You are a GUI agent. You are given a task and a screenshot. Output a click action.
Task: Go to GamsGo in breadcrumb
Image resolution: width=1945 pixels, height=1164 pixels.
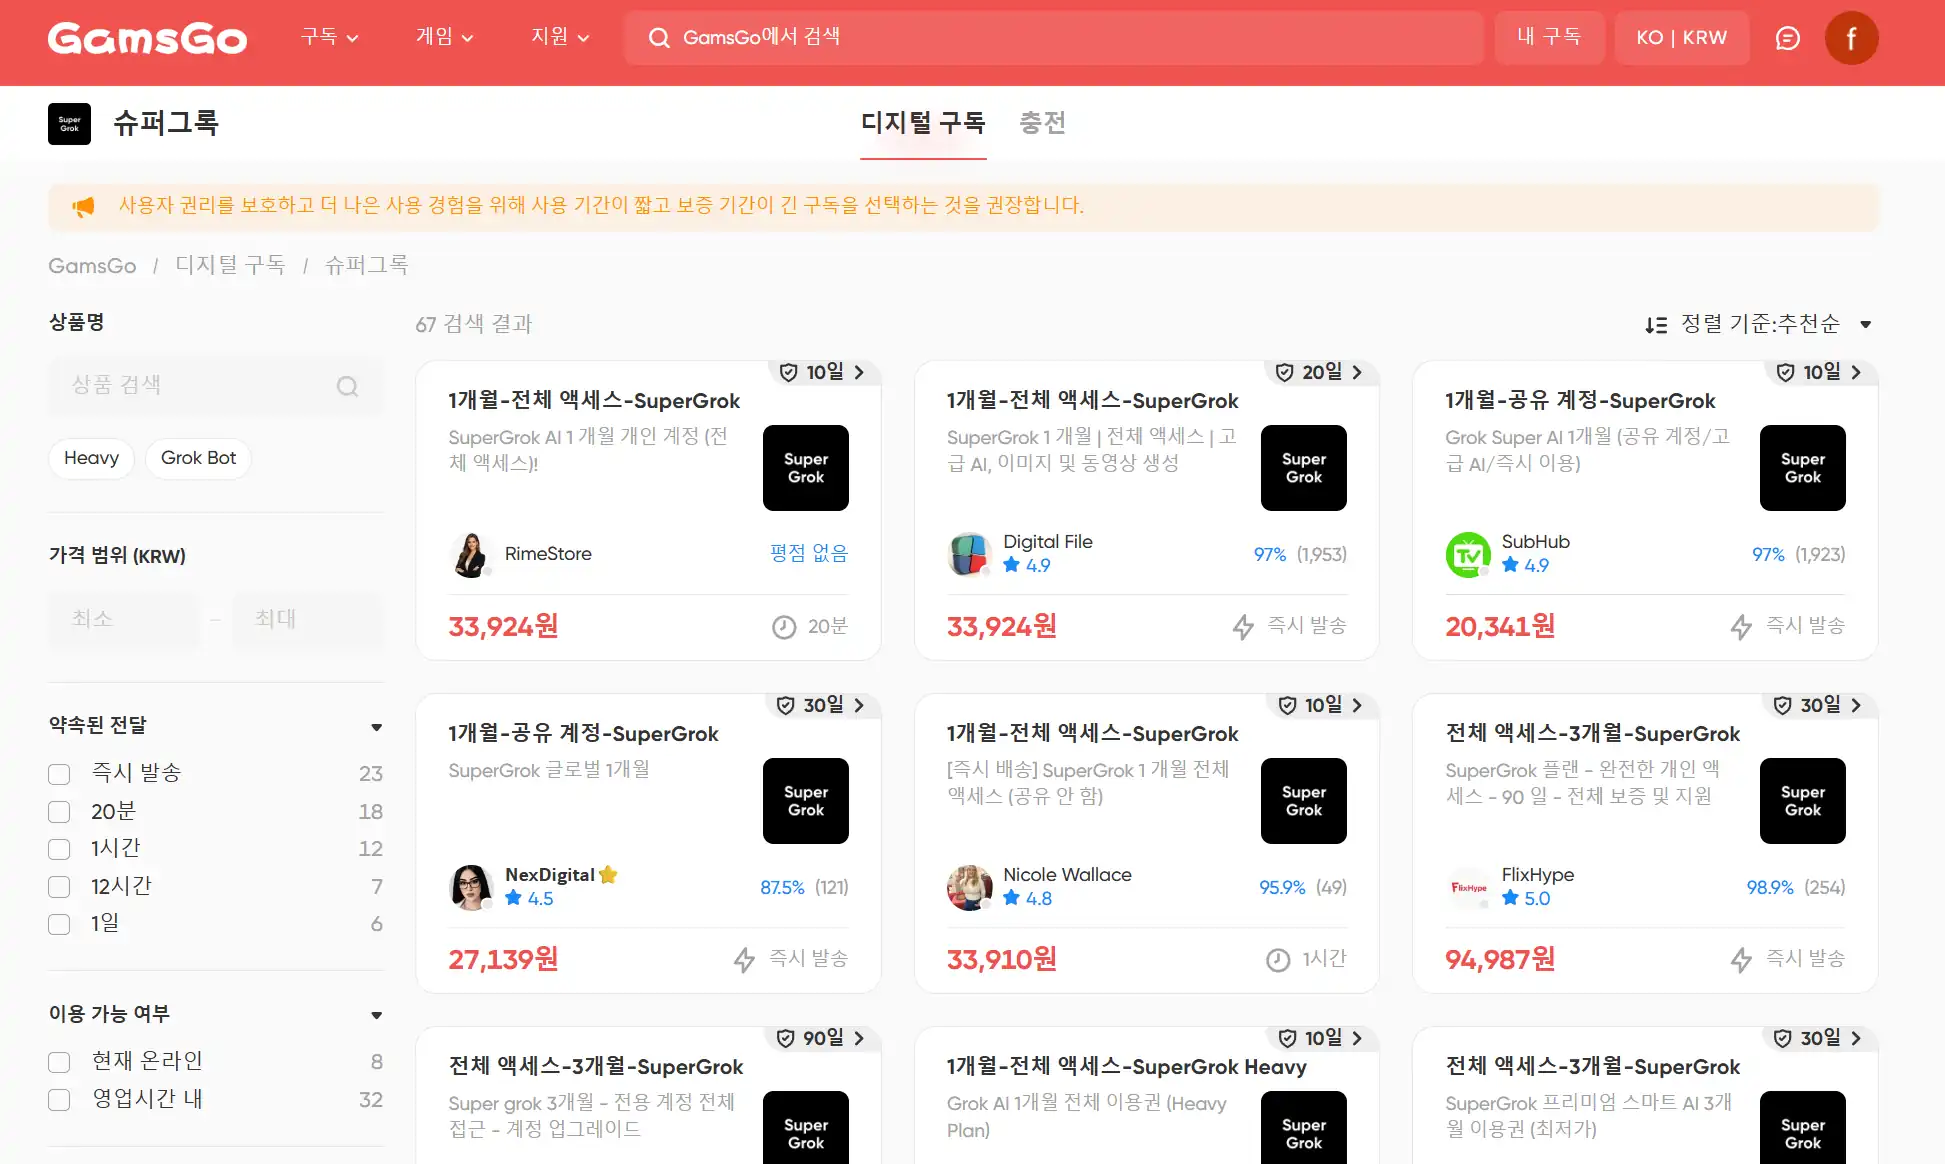[x=92, y=266]
